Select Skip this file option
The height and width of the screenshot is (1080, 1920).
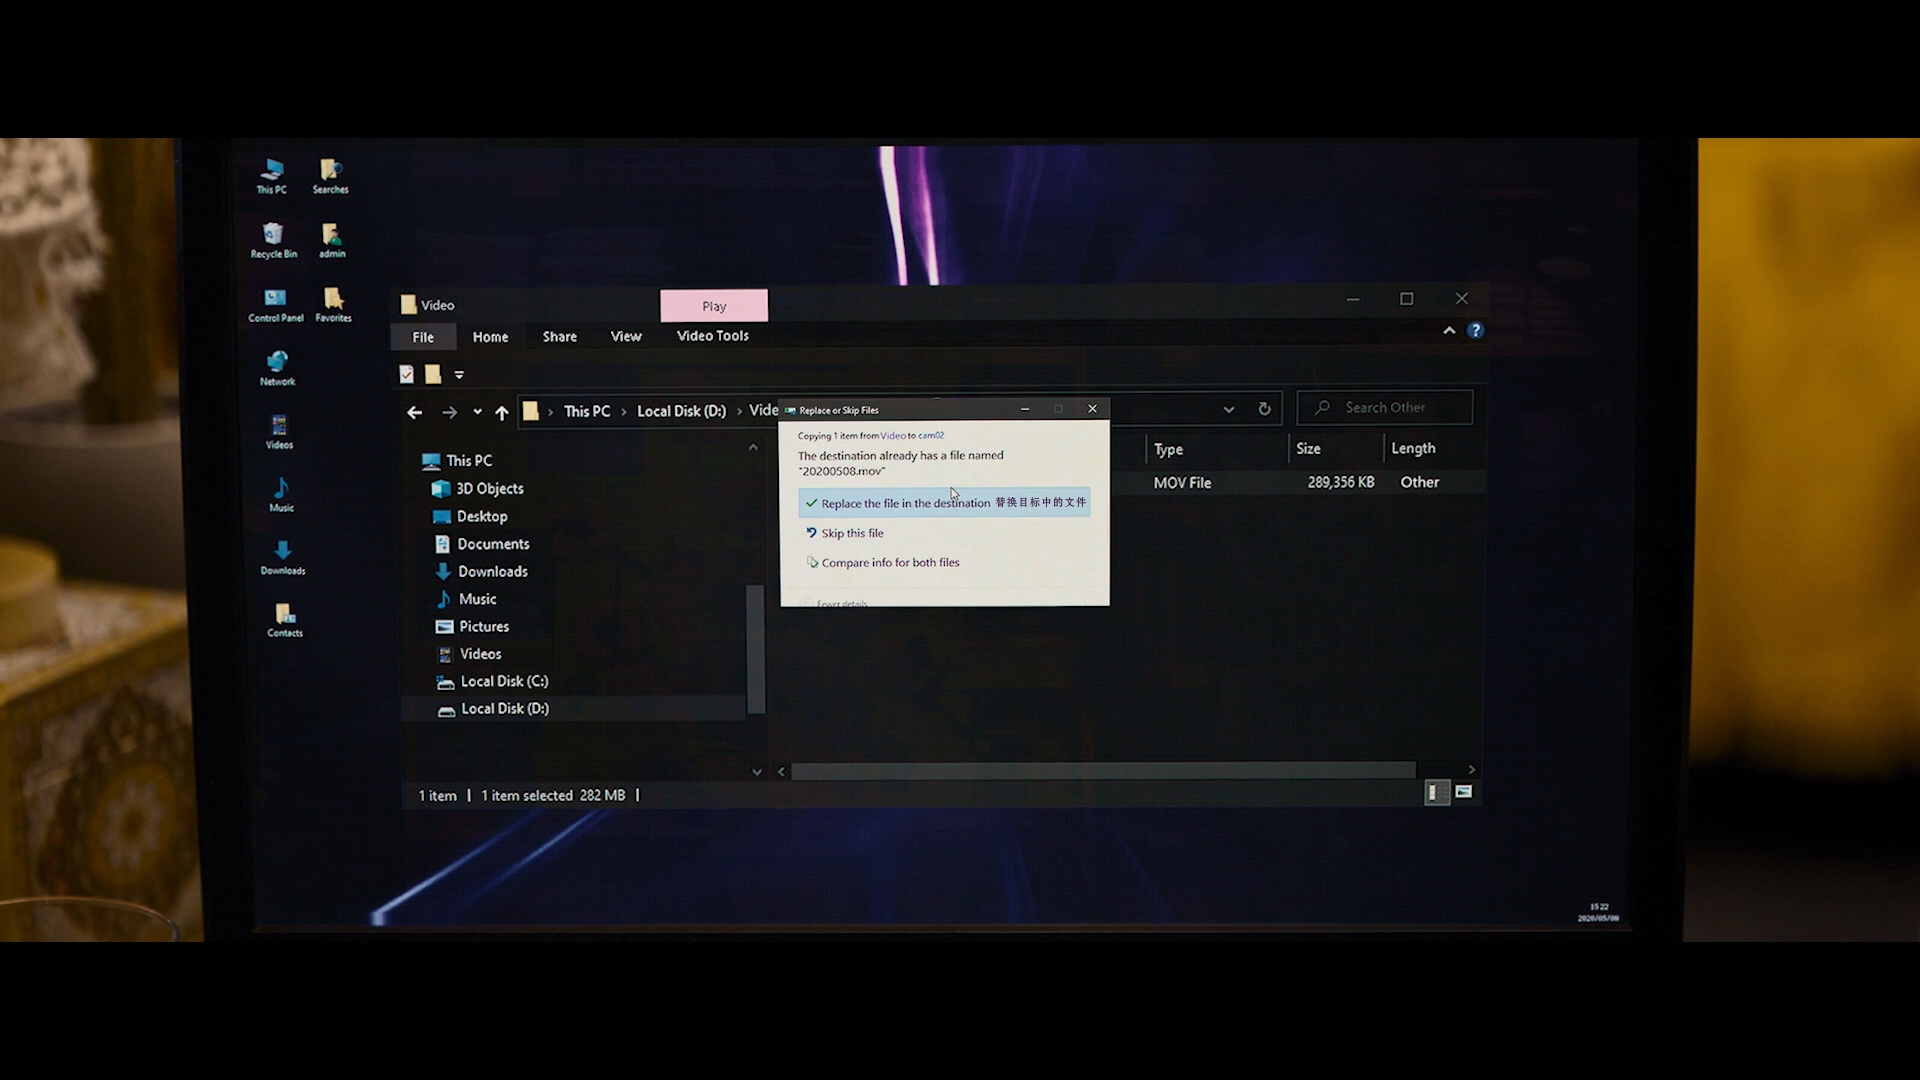852,533
